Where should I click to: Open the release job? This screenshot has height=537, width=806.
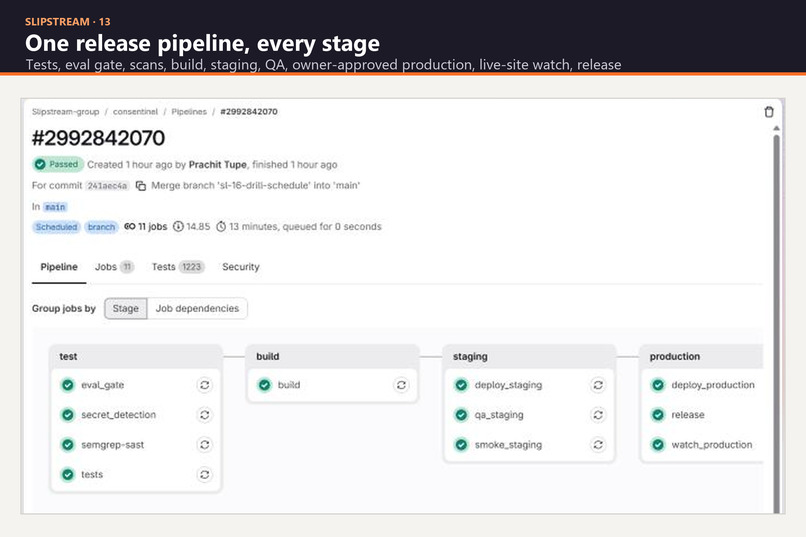tap(688, 415)
